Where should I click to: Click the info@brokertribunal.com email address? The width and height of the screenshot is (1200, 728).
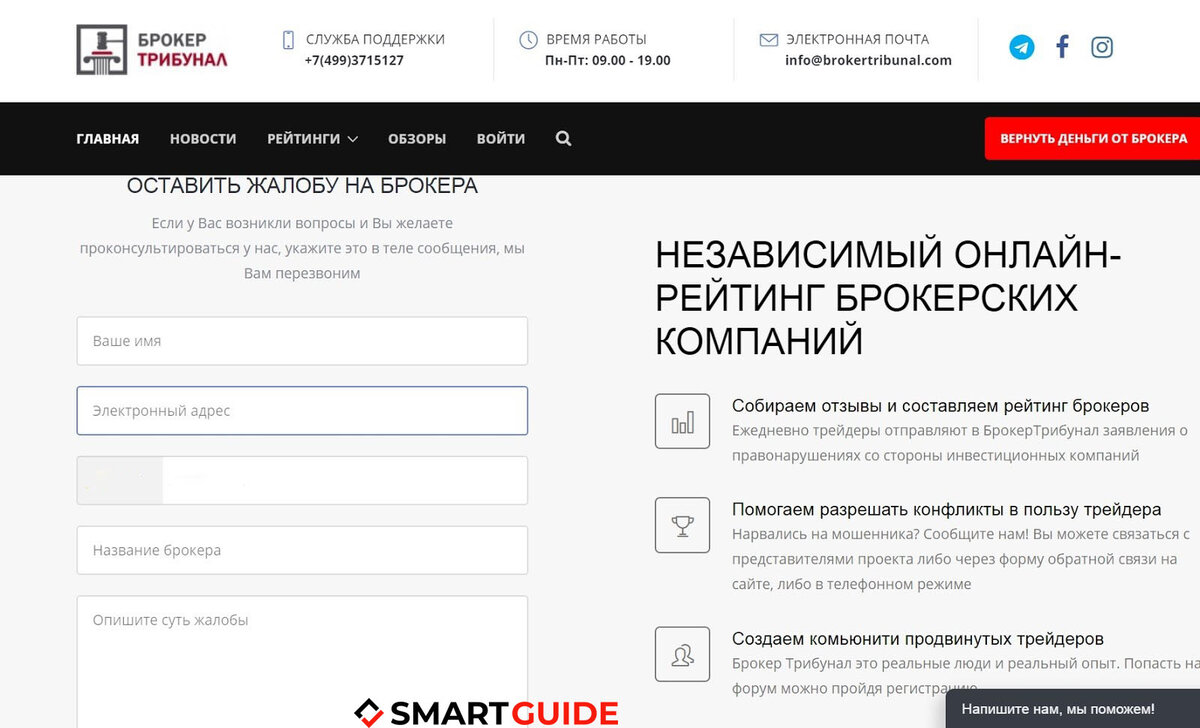868,60
